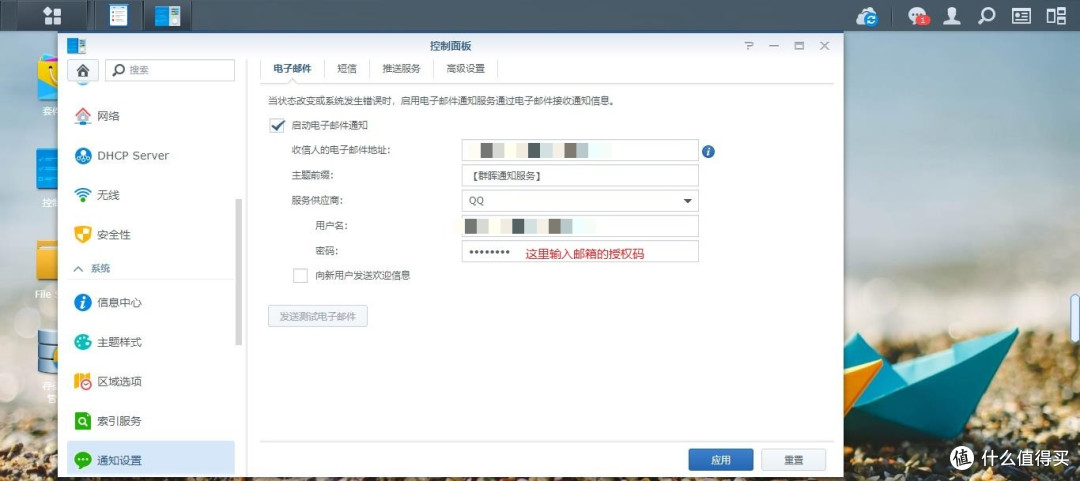Open the 通知设置 chat icon
Viewport: 1080px width, 481px height.
coord(83,460)
